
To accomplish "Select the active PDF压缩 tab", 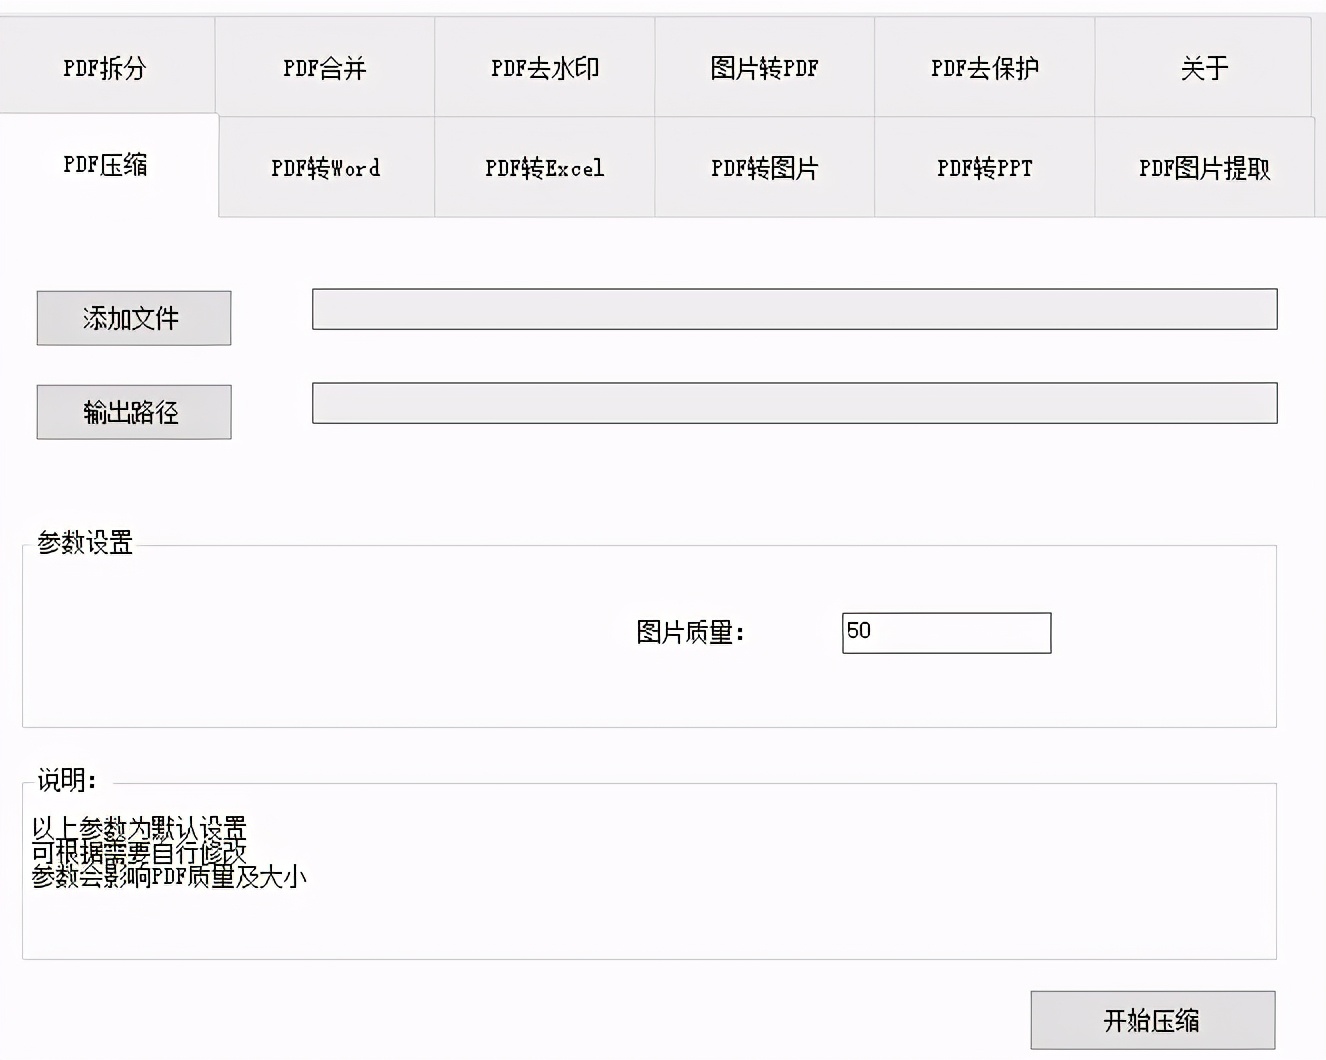I will 105,165.
